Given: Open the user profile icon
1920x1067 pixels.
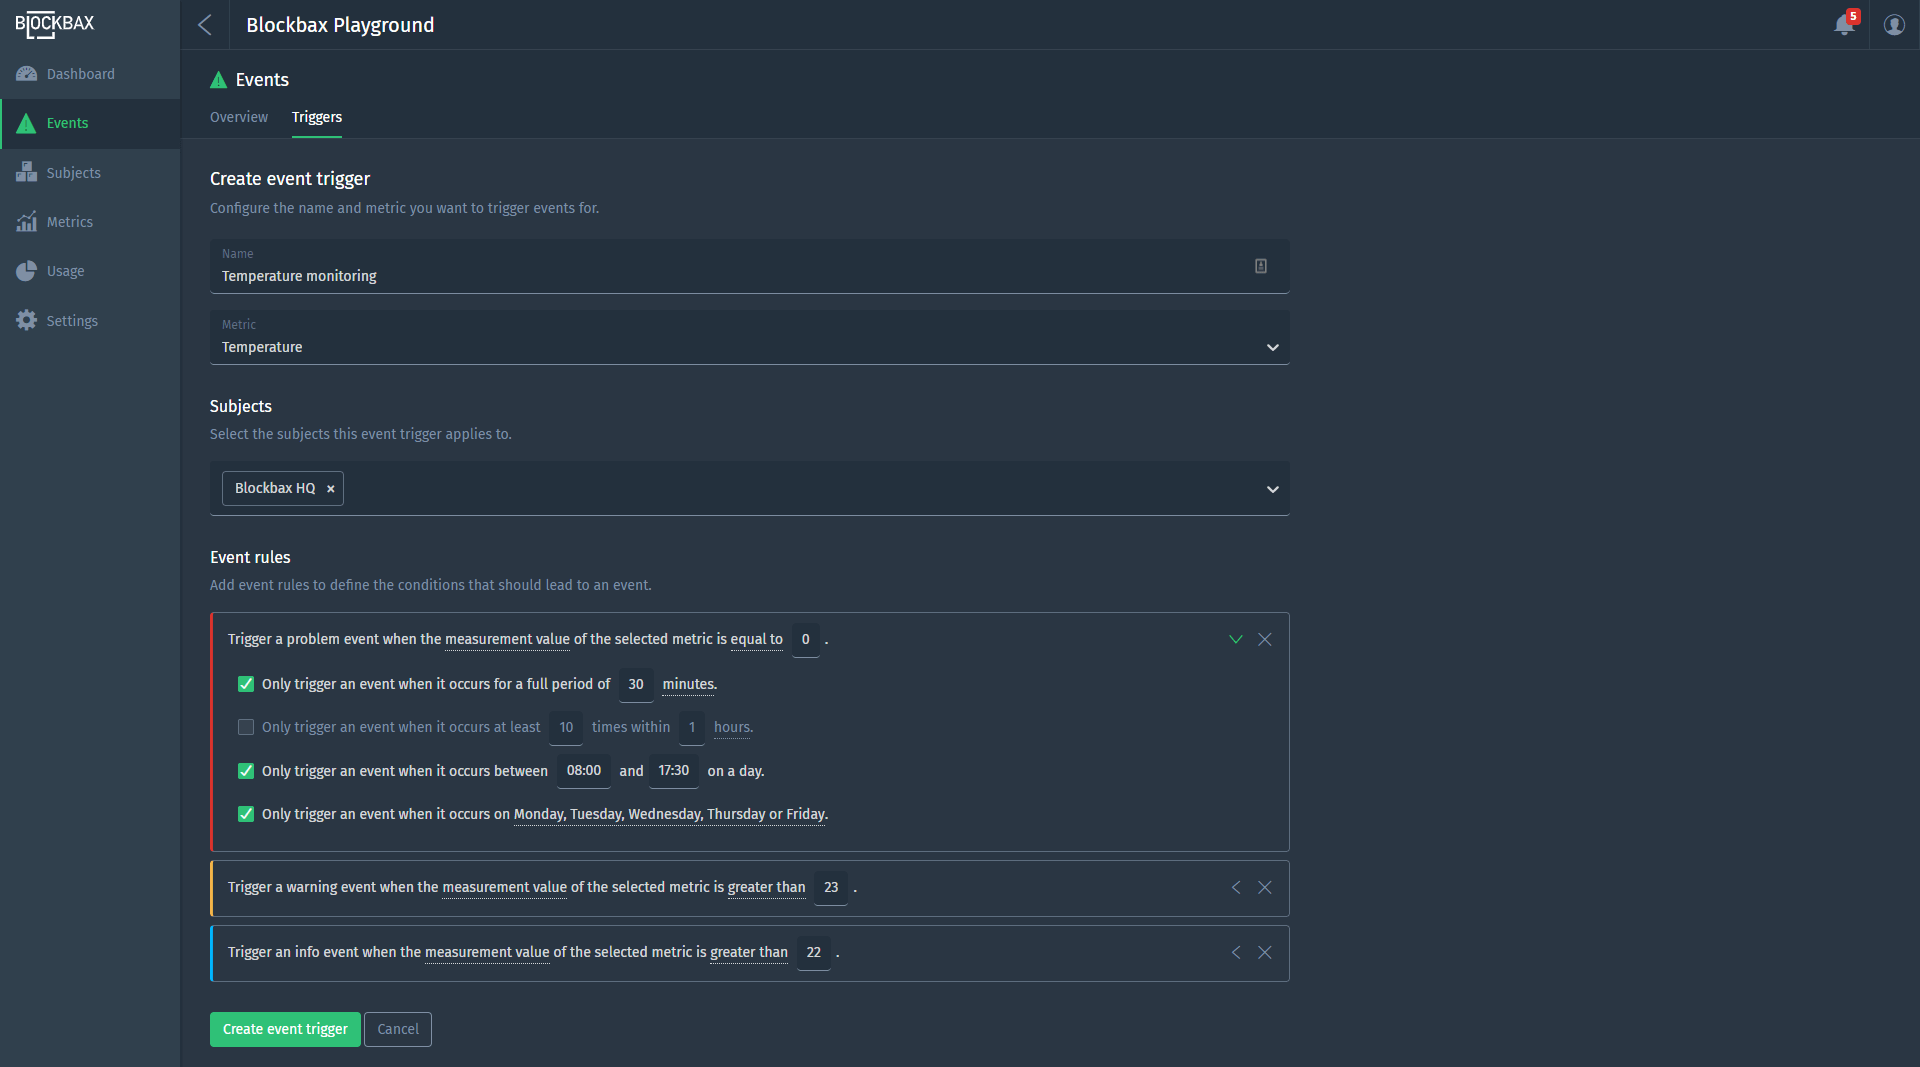Looking at the screenshot, I should 1894,25.
